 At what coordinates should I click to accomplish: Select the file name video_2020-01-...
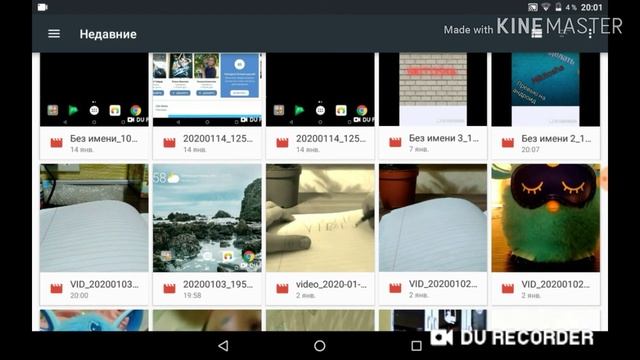[331, 284]
